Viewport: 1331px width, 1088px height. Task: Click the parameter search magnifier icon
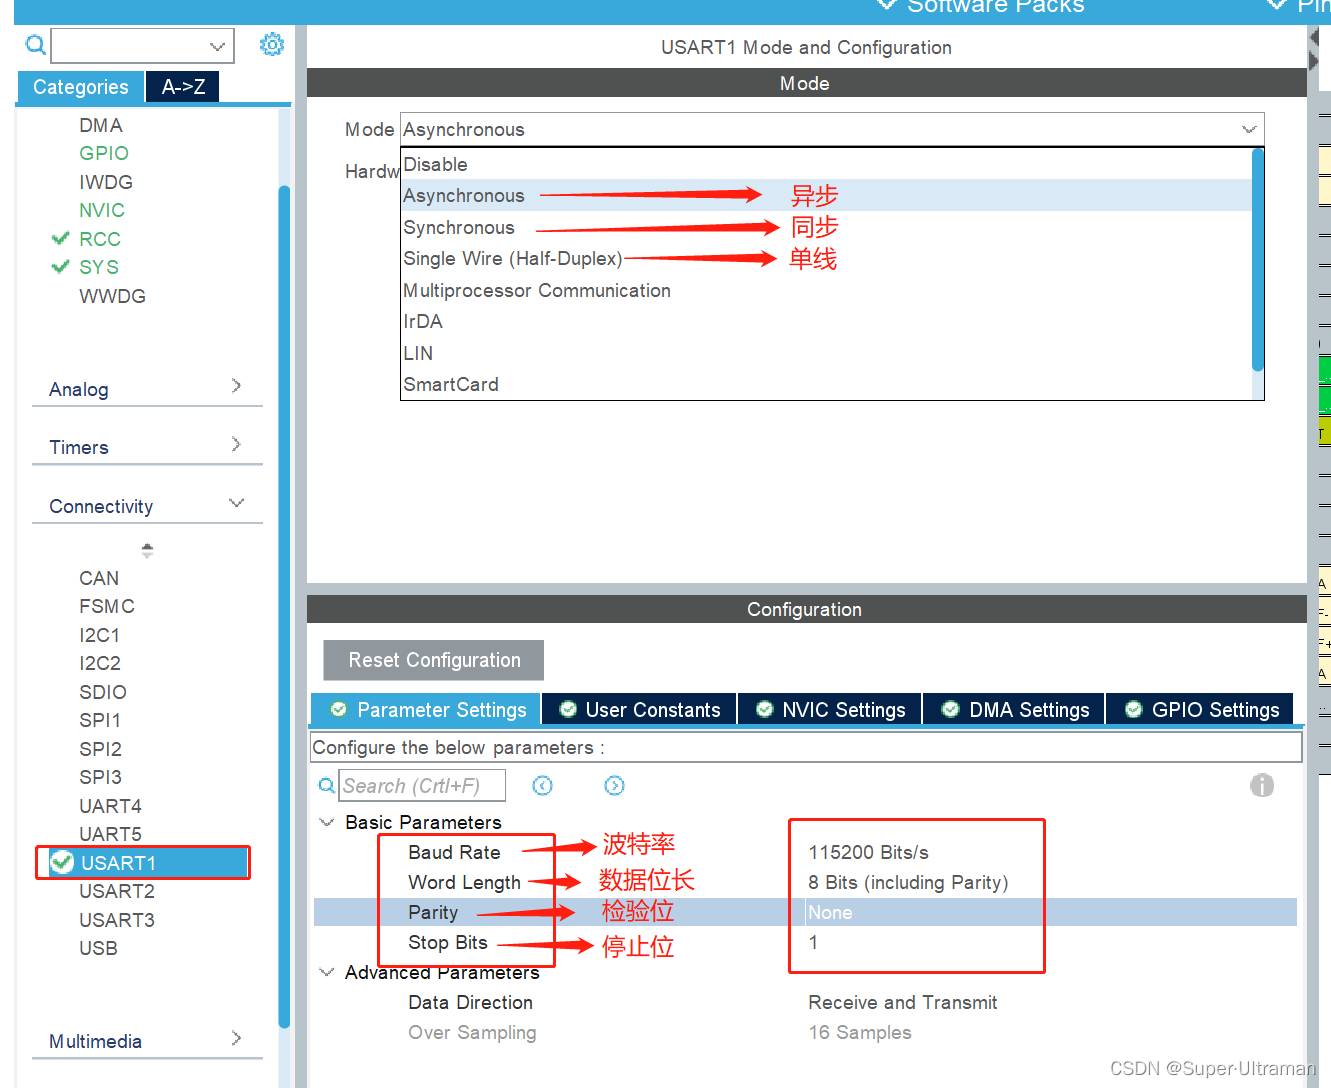tap(327, 787)
